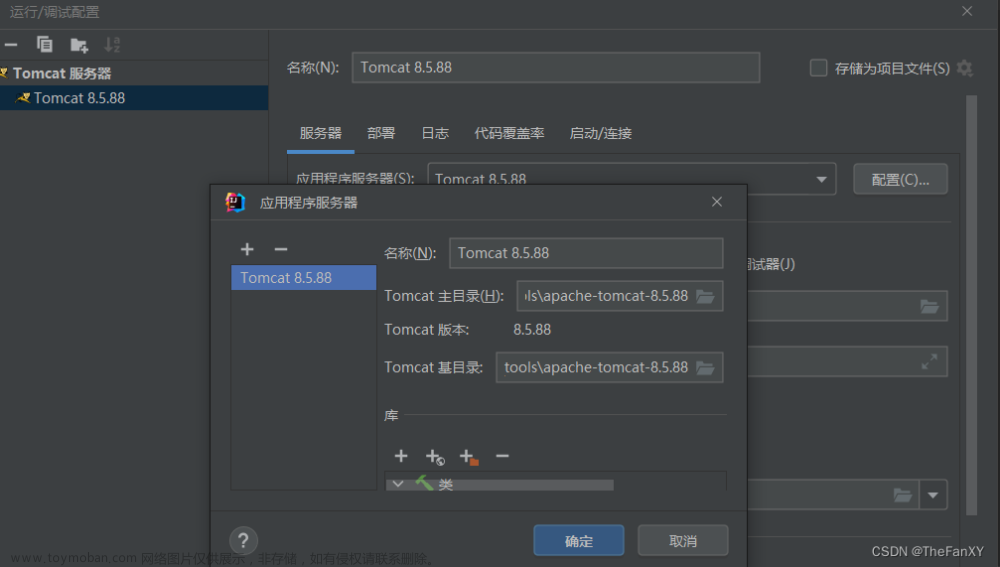Sort configurations alphabetically icon
This screenshot has width=1000, height=567.
point(112,45)
